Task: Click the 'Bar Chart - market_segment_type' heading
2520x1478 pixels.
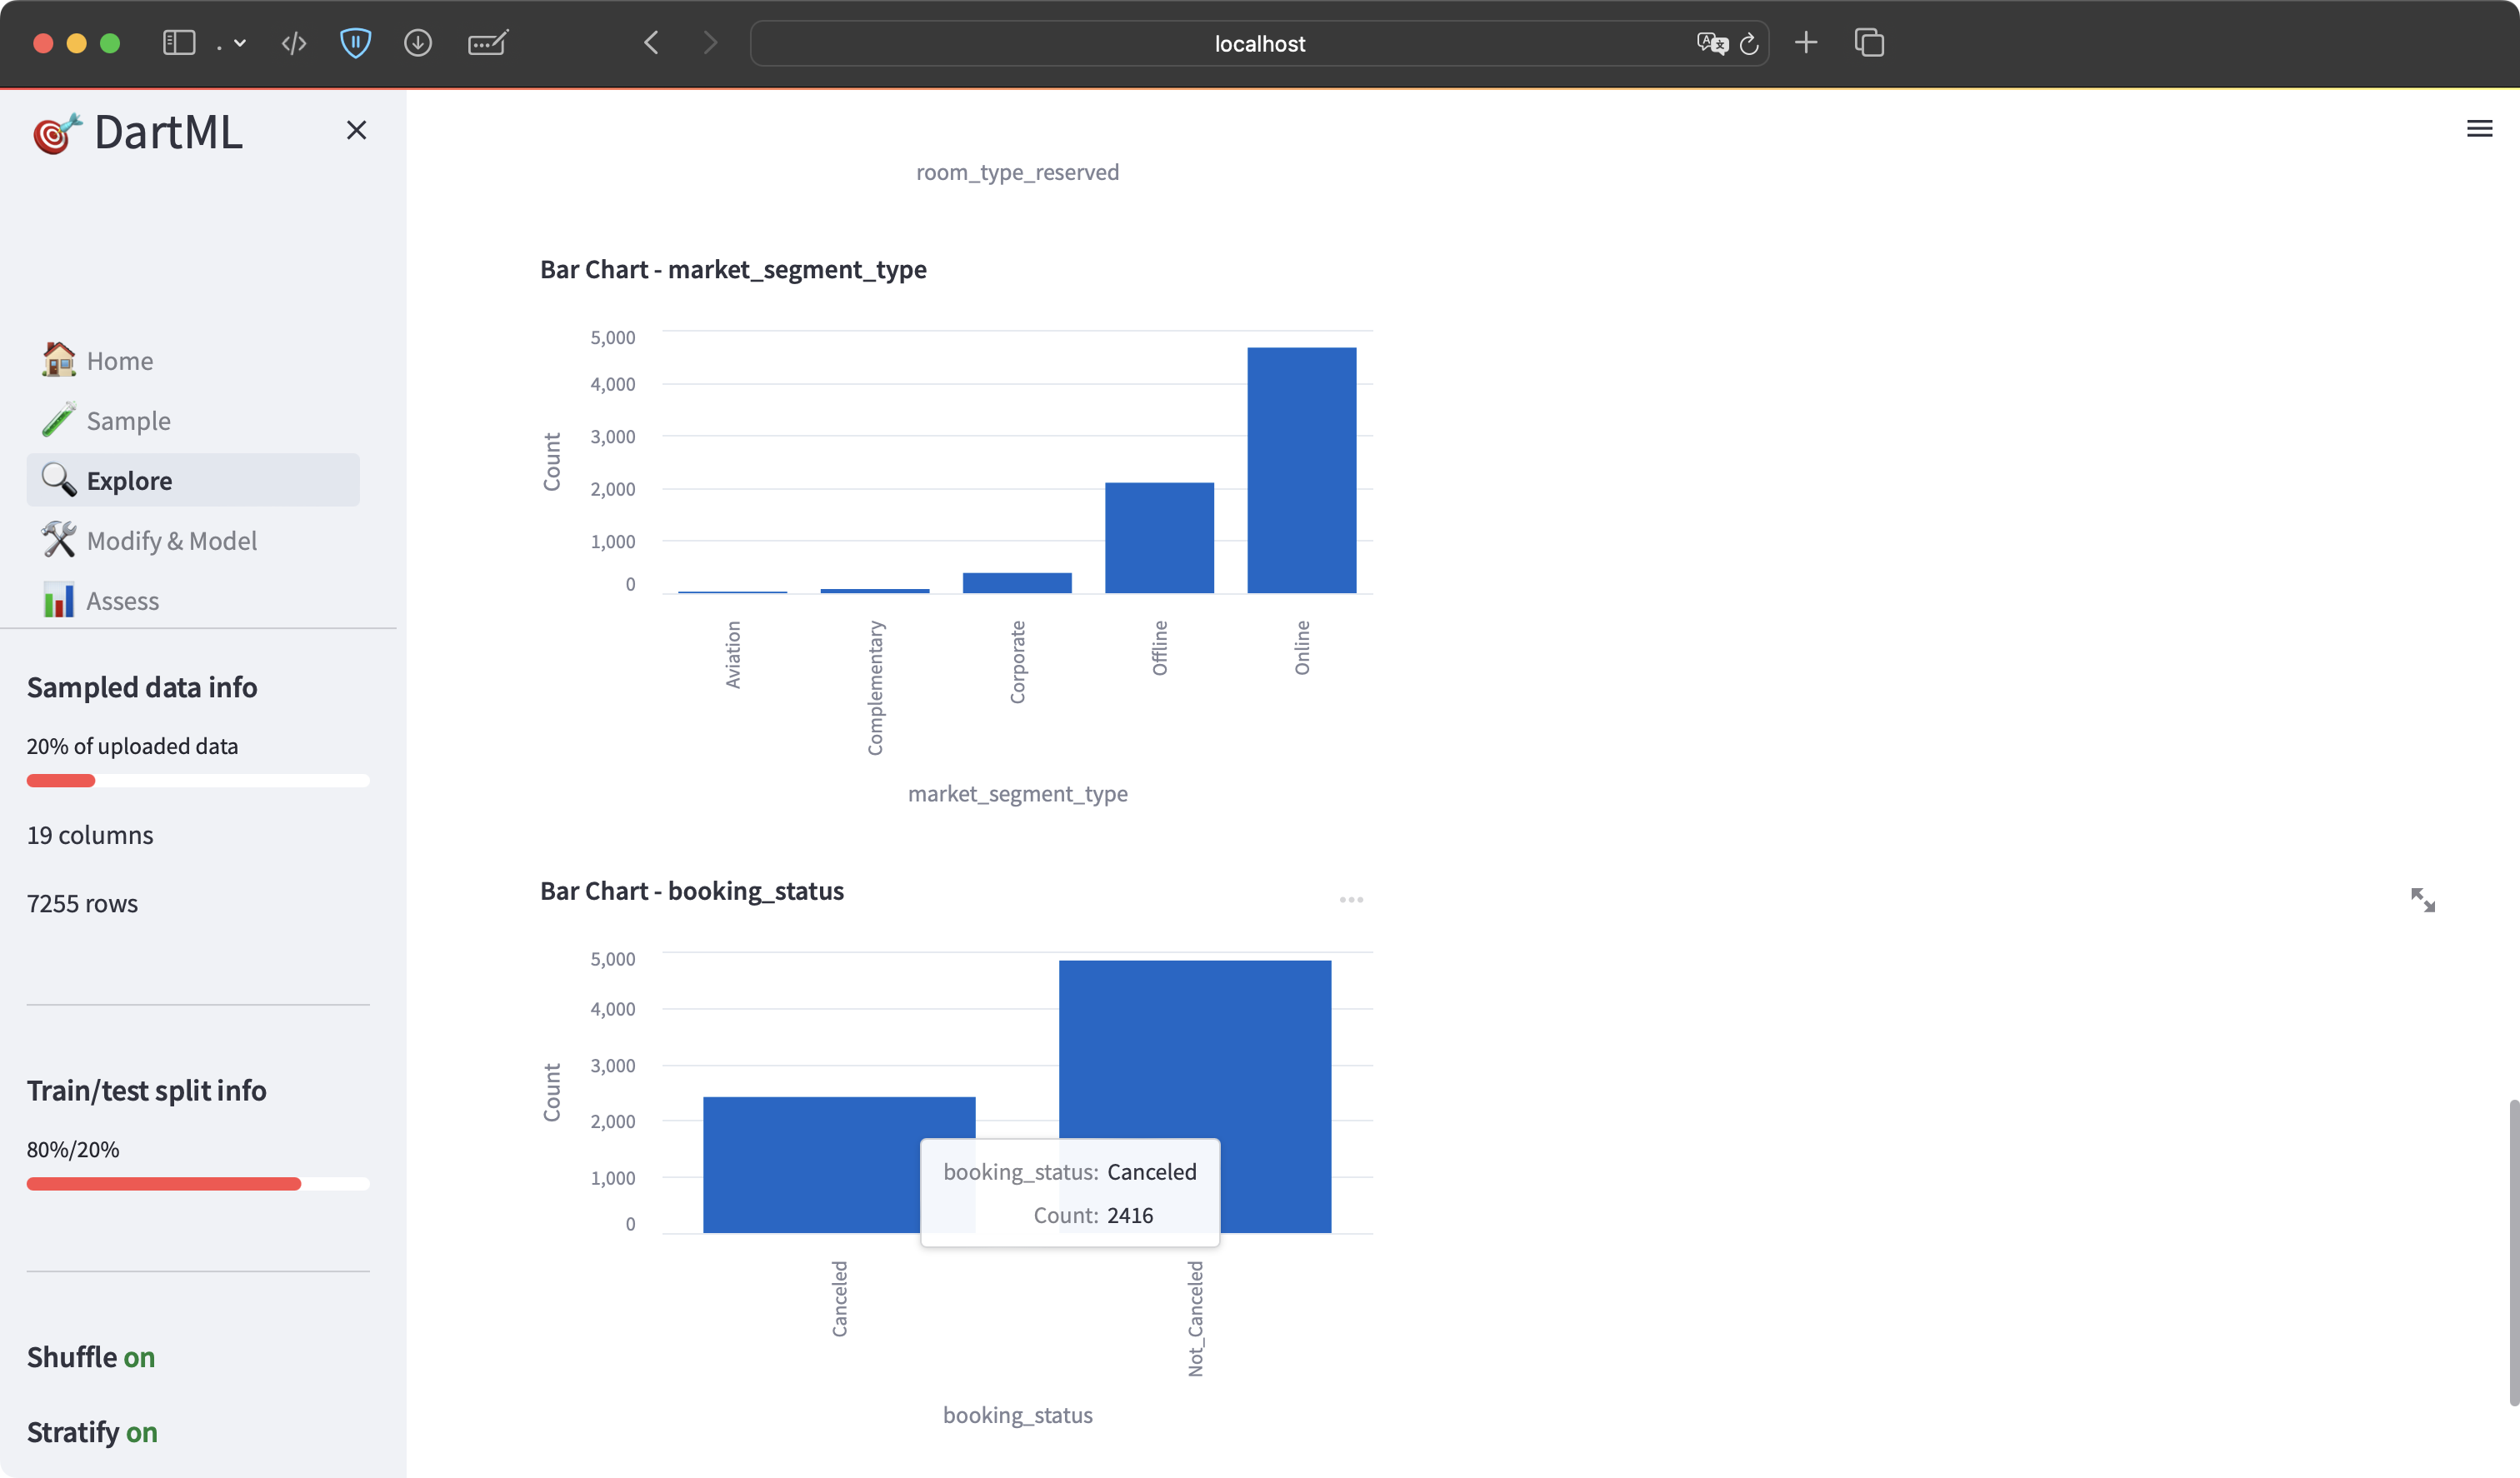Action: pyautogui.click(x=733, y=270)
